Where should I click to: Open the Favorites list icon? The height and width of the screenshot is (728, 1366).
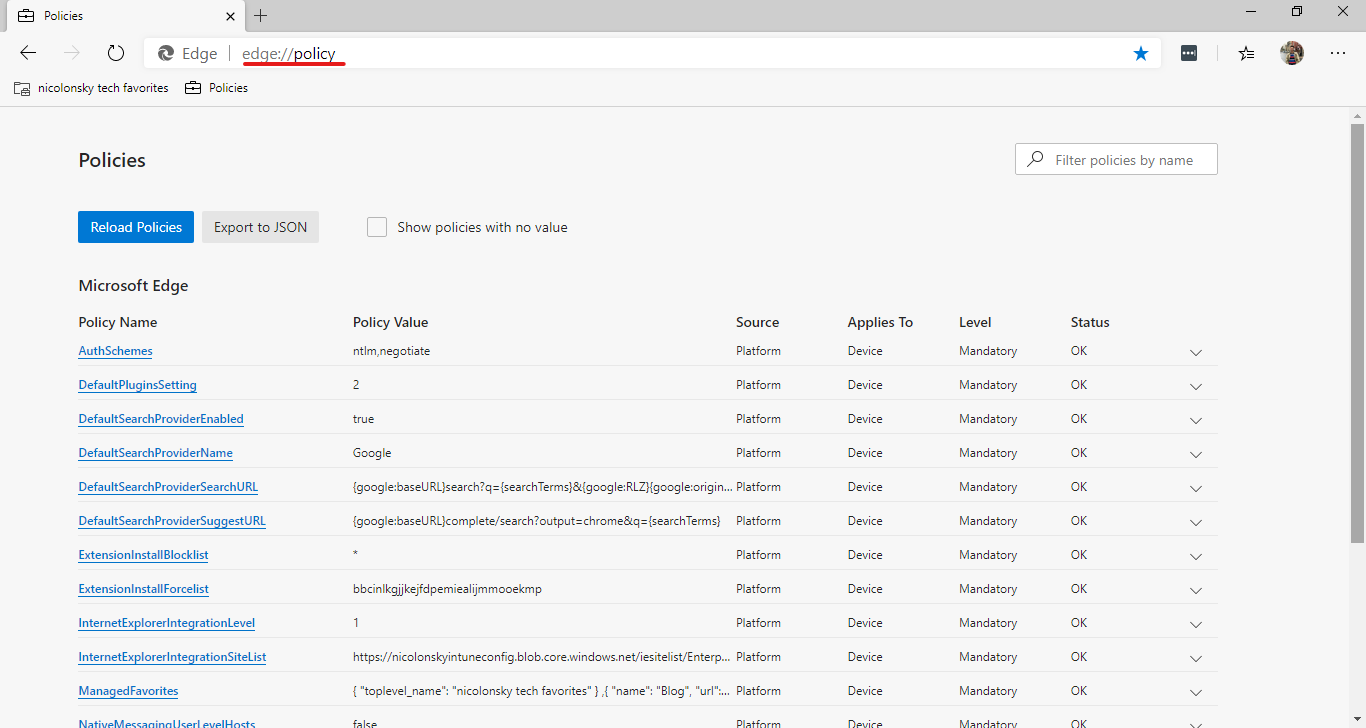click(1246, 54)
